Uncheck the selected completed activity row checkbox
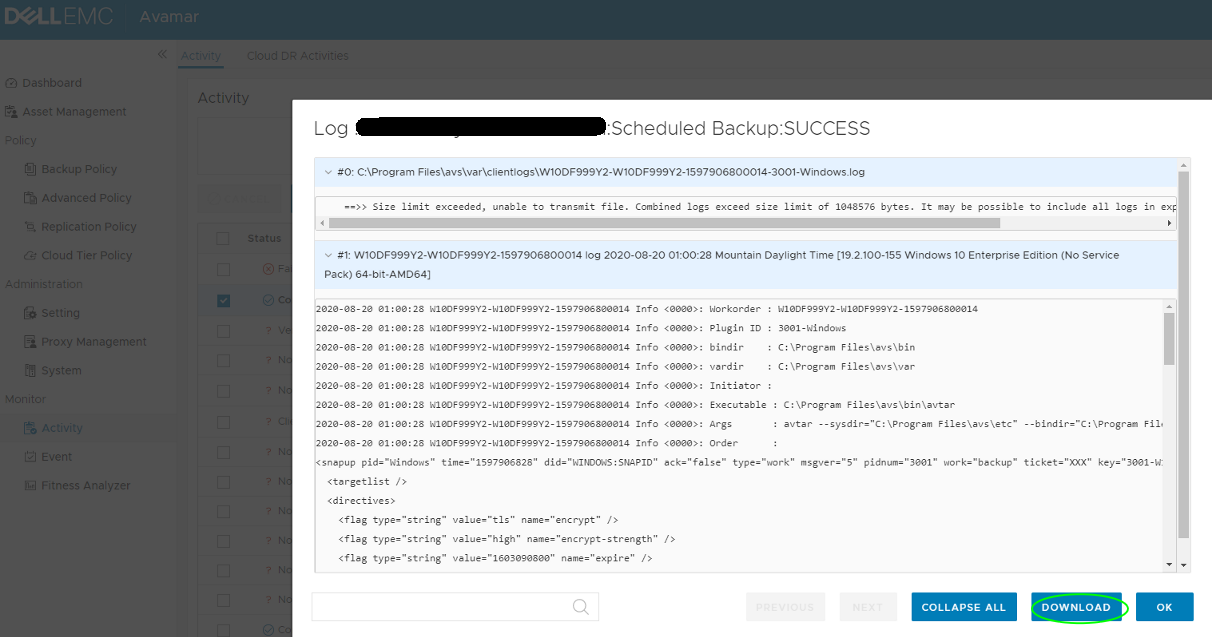1212x637 pixels. pos(223,300)
